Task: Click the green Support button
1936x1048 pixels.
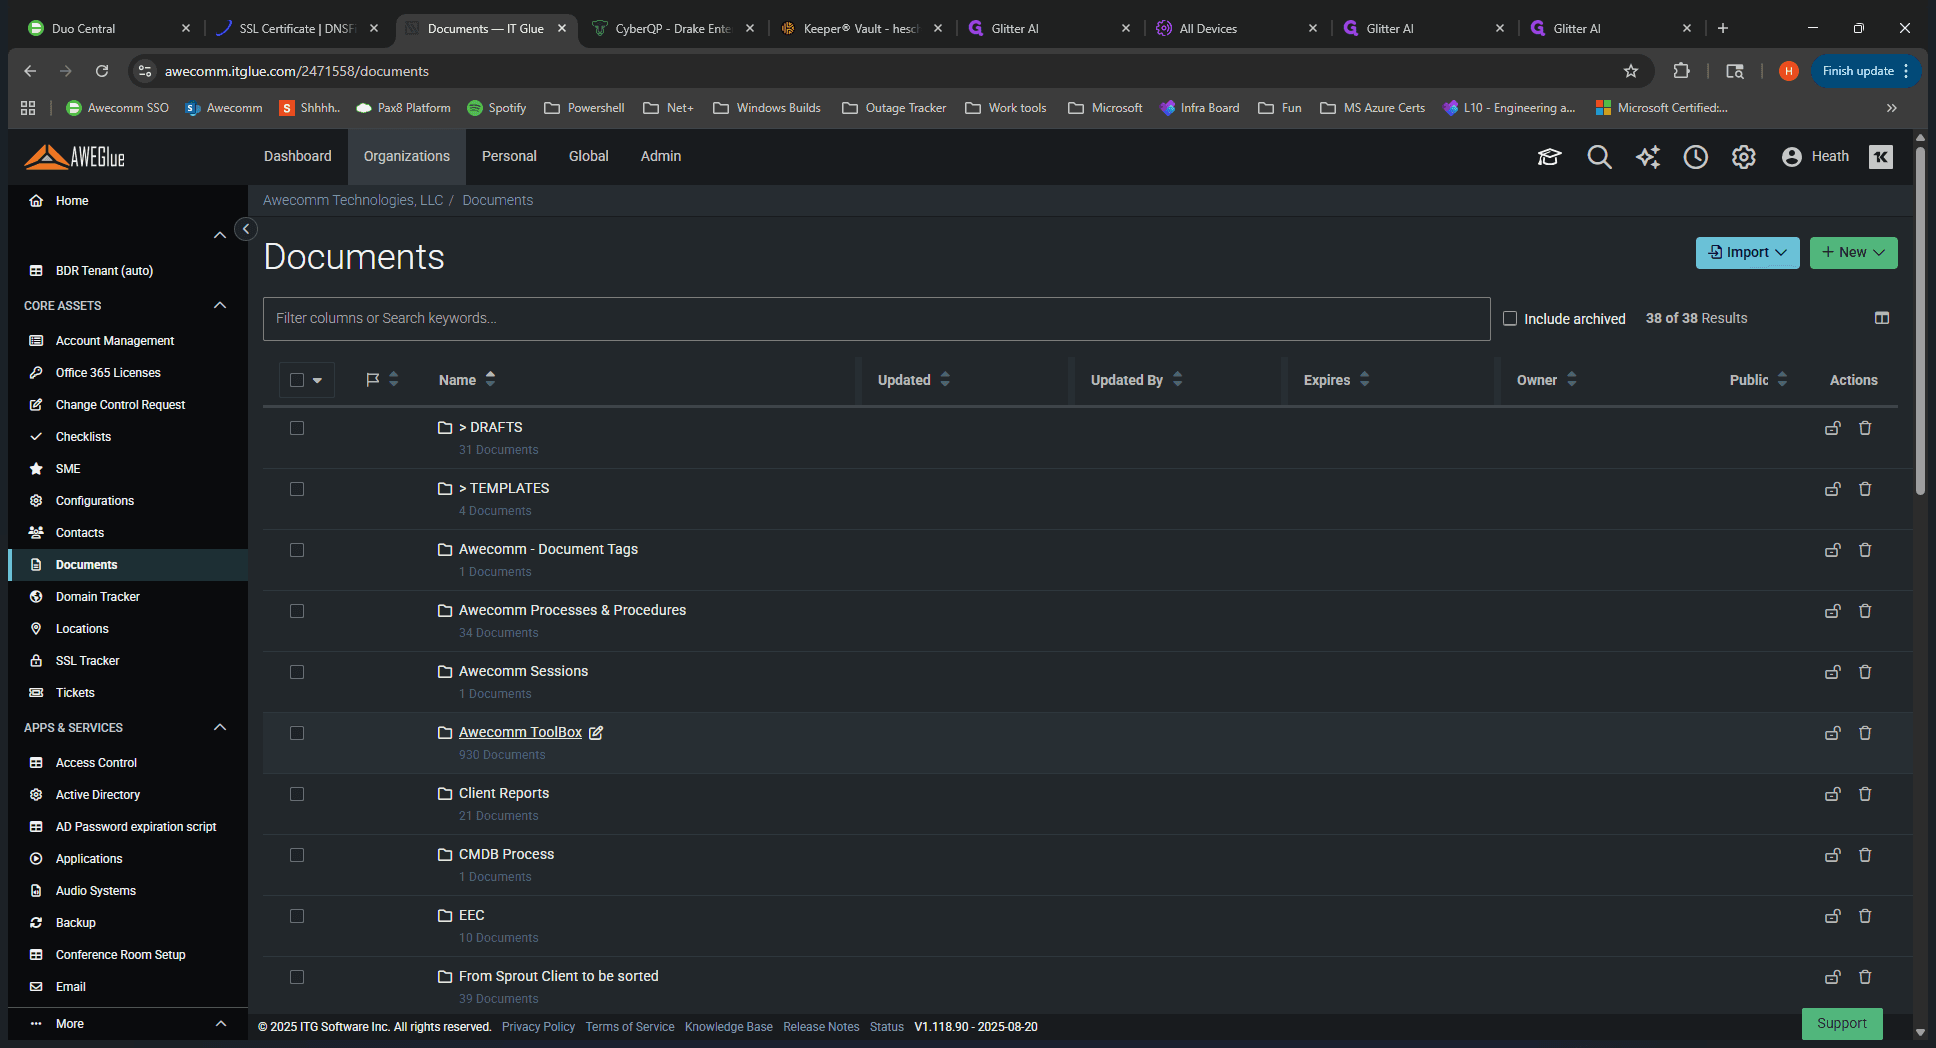Action: (1842, 1024)
